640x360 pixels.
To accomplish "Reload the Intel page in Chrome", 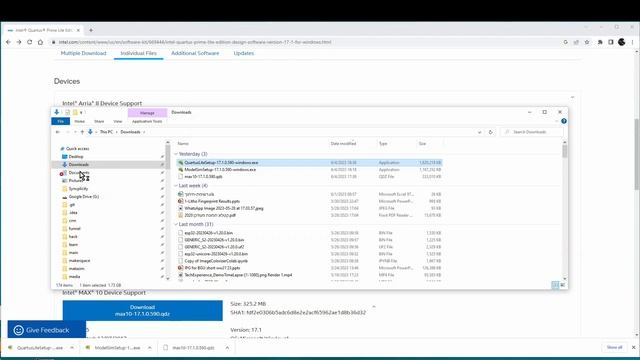I will coord(29,42).
